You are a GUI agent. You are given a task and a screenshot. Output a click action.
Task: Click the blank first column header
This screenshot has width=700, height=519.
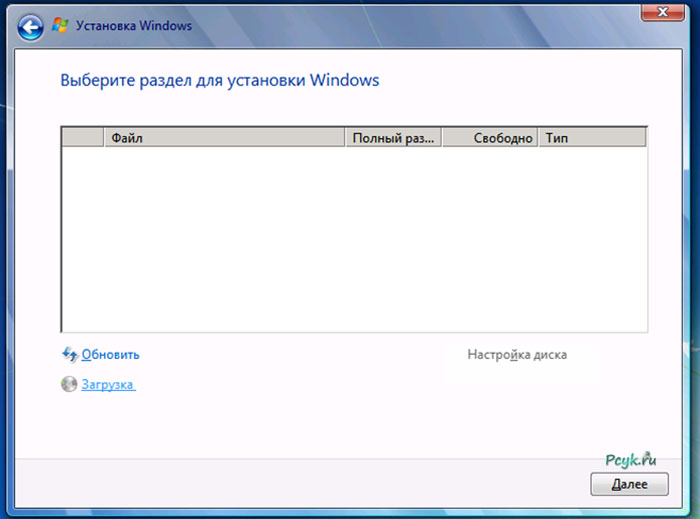click(x=83, y=138)
